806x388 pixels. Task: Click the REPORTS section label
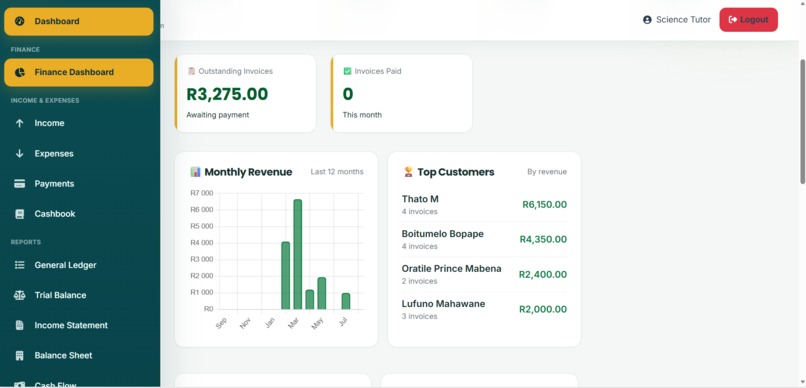(x=26, y=242)
